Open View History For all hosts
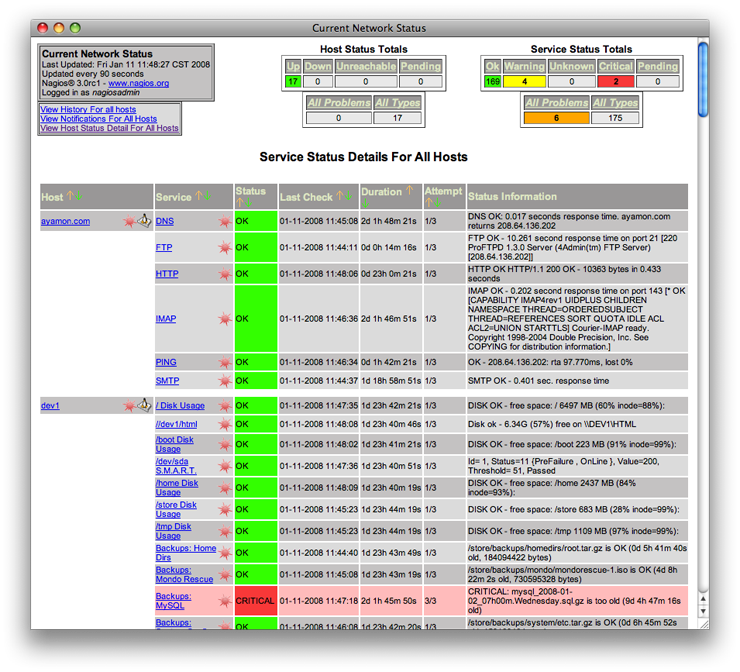This screenshot has width=740, height=672. 88,109
